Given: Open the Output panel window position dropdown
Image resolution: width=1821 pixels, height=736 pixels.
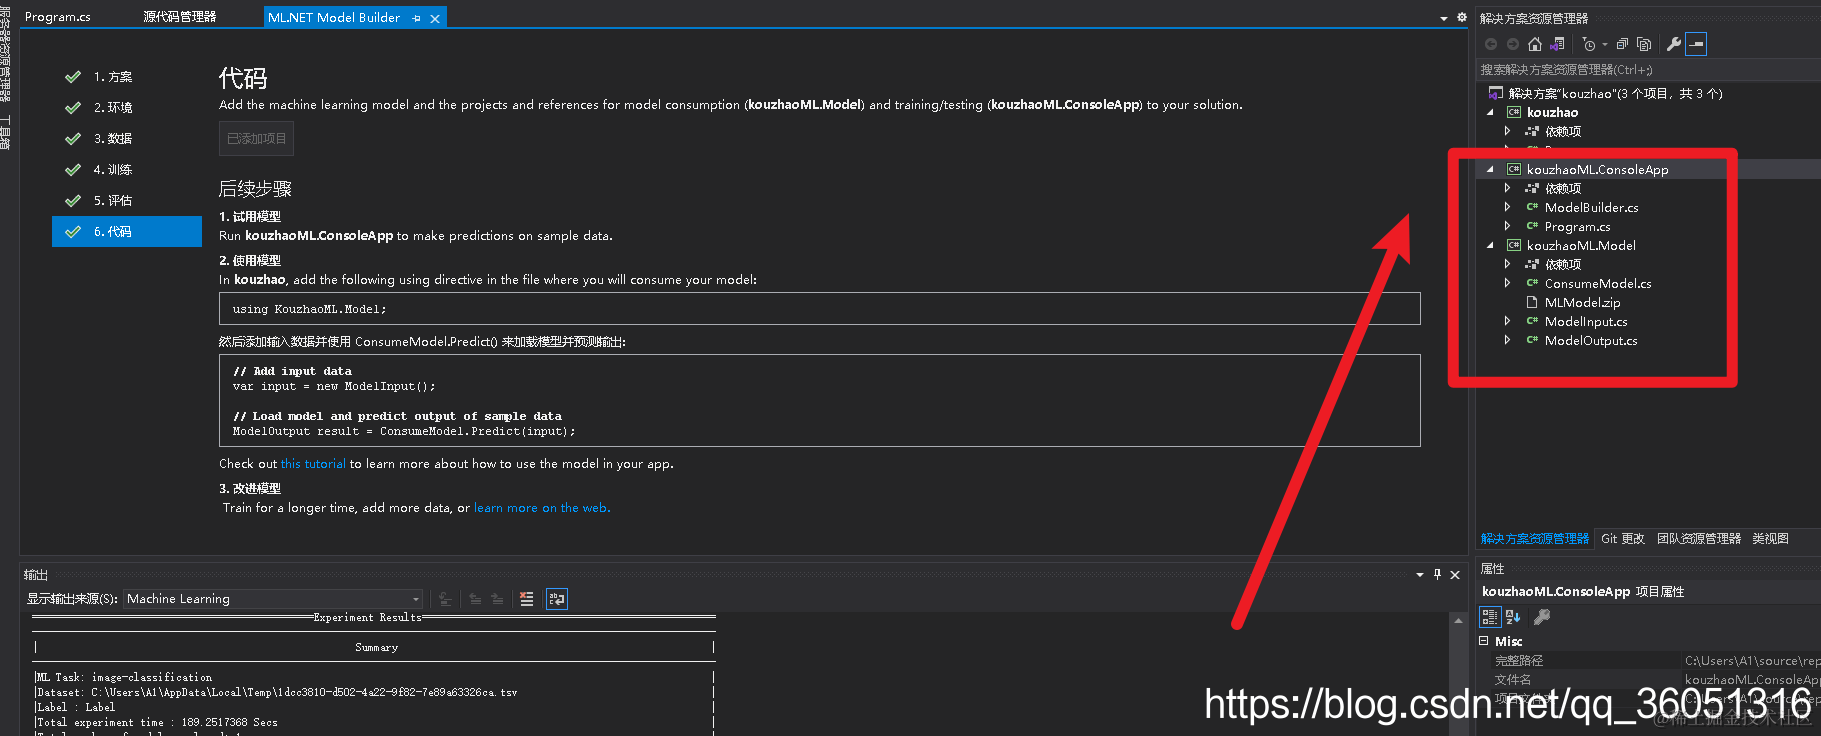Looking at the screenshot, I should coord(1420,575).
